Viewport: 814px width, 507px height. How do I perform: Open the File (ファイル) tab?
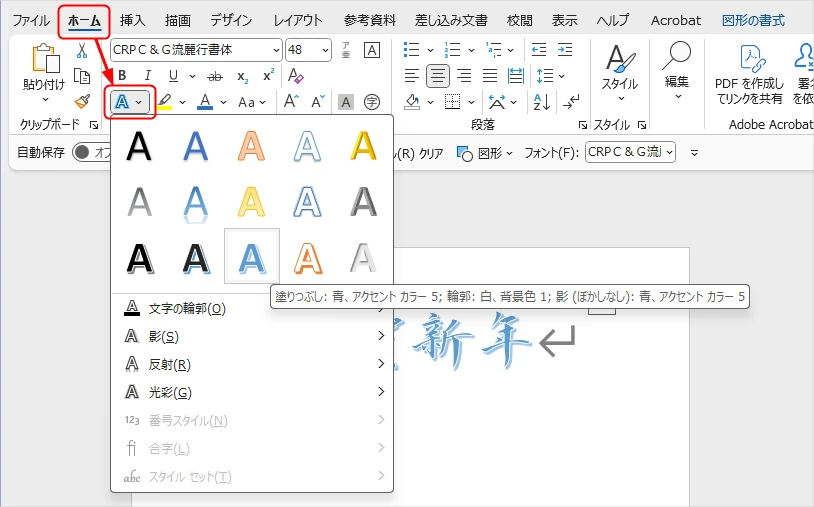(x=31, y=21)
